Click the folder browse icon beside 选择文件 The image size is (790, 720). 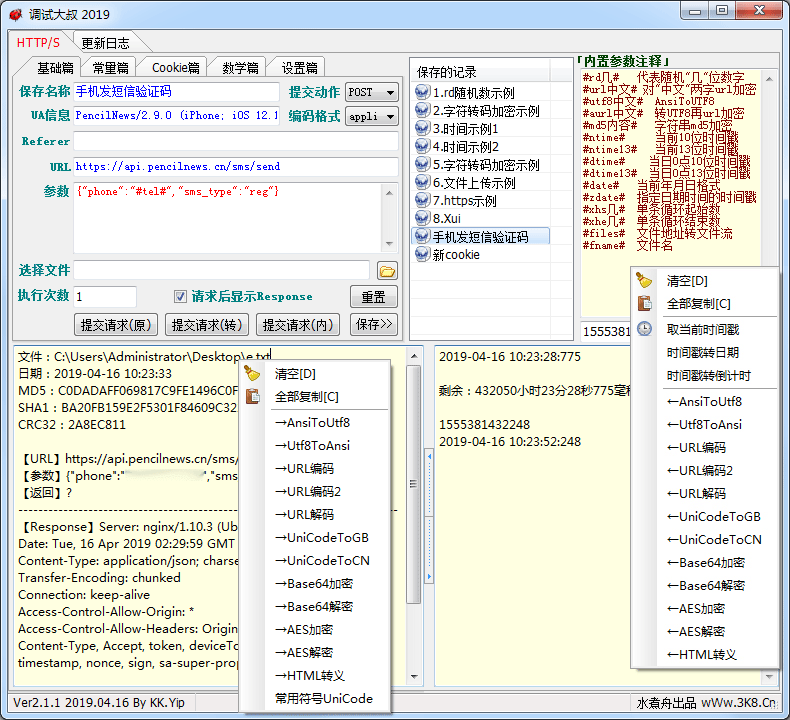tap(387, 270)
